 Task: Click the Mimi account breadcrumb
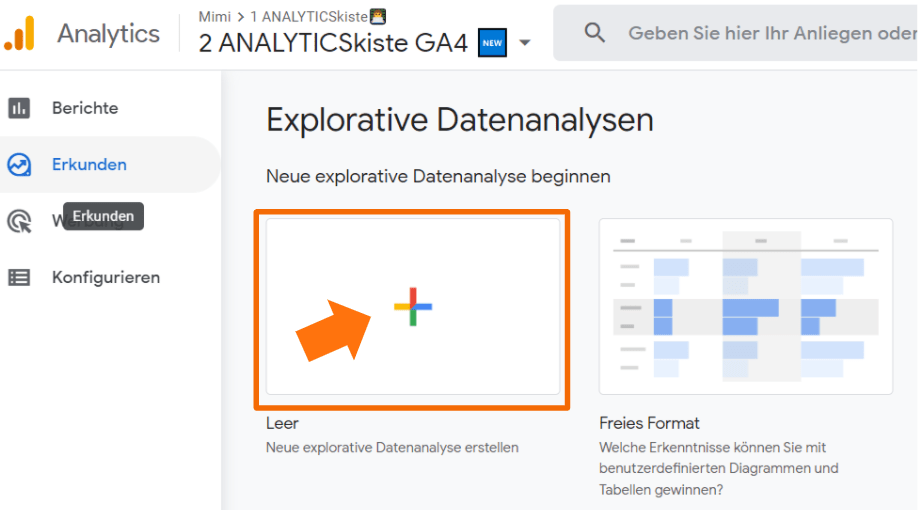click(x=215, y=17)
